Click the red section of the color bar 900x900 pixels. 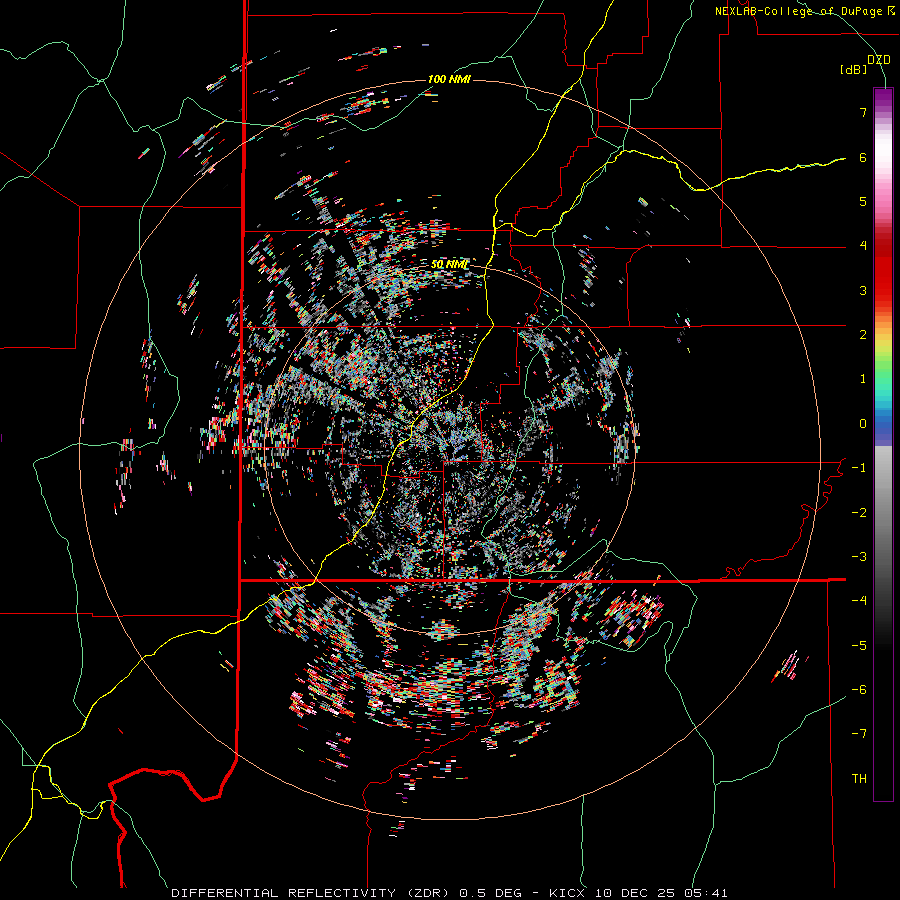pos(883,270)
